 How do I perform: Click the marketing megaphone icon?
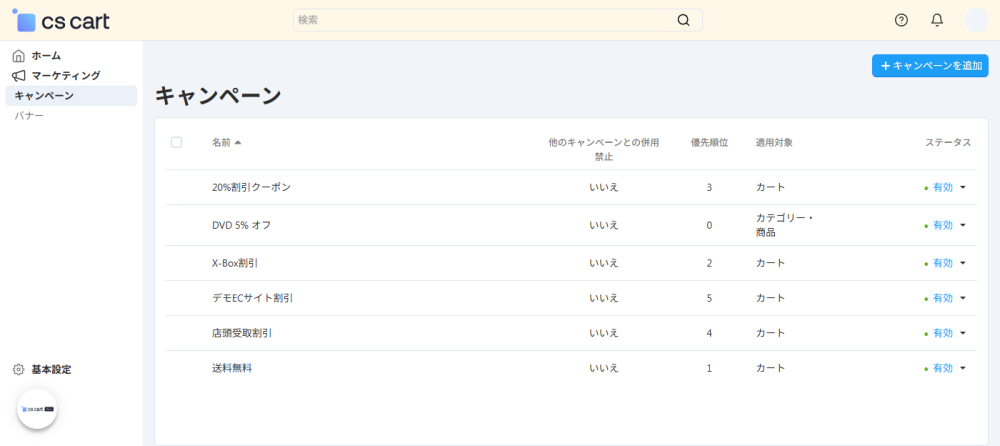pos(19,76)
